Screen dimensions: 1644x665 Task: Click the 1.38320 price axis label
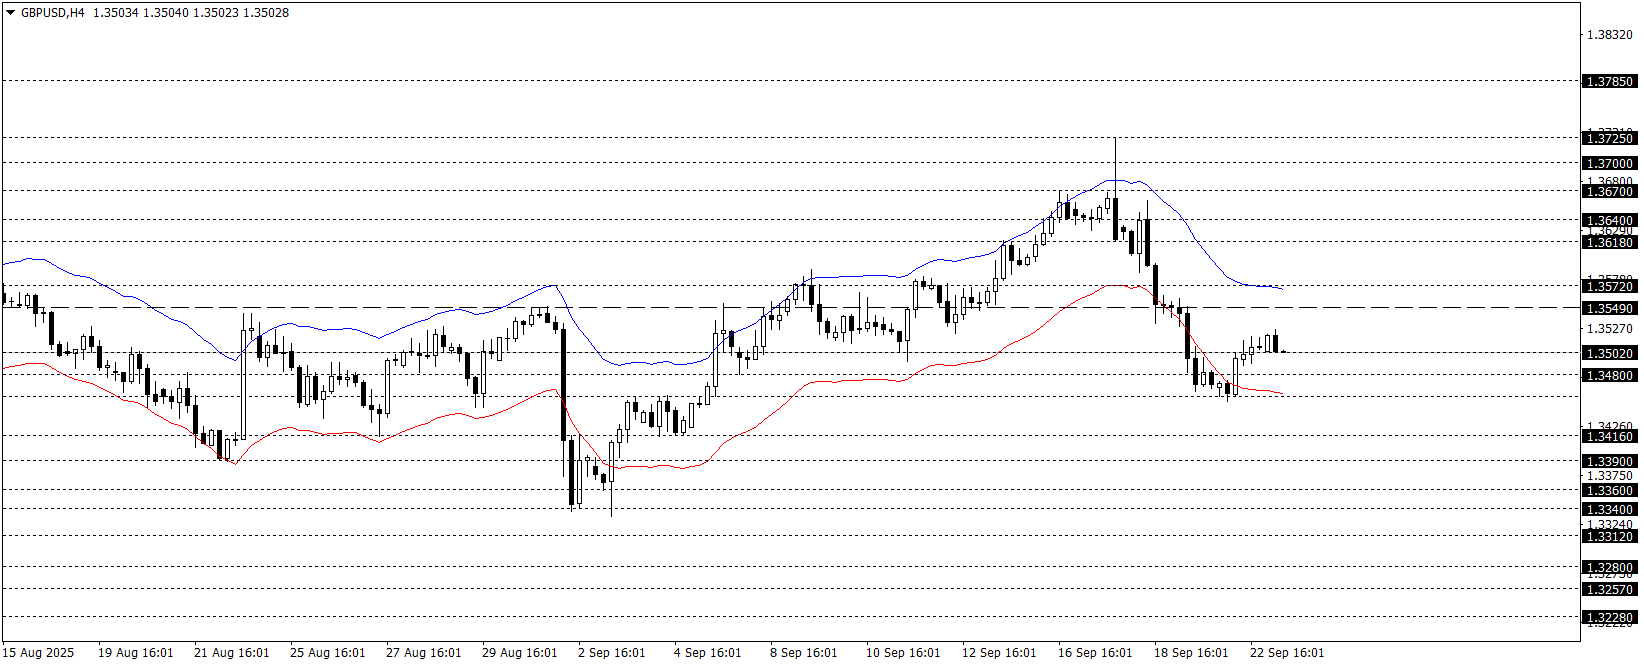pos(1610,34)
